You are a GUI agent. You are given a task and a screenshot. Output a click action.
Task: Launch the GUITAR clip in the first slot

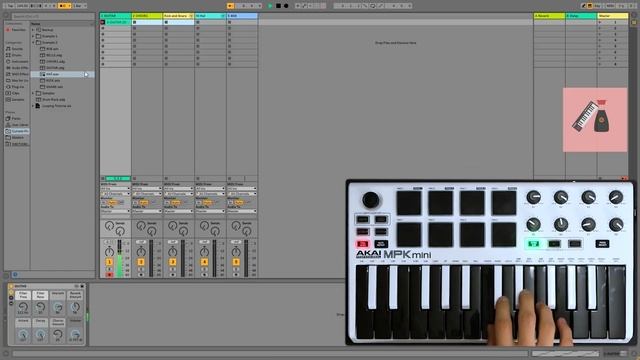tap(102, 22)
